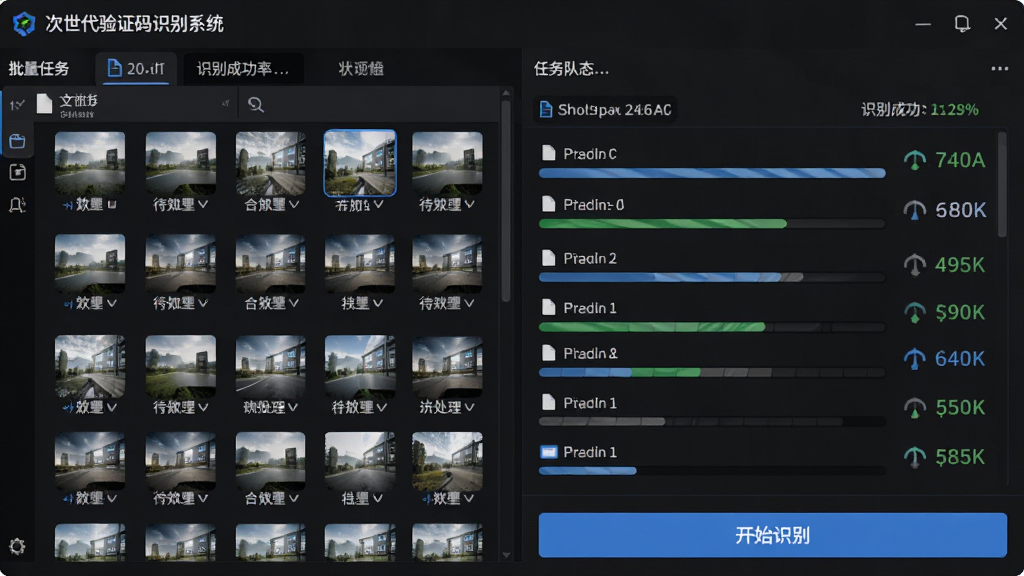Click the file icon of the 640K row
The image size is (1024, 576).
click(549, 353)
